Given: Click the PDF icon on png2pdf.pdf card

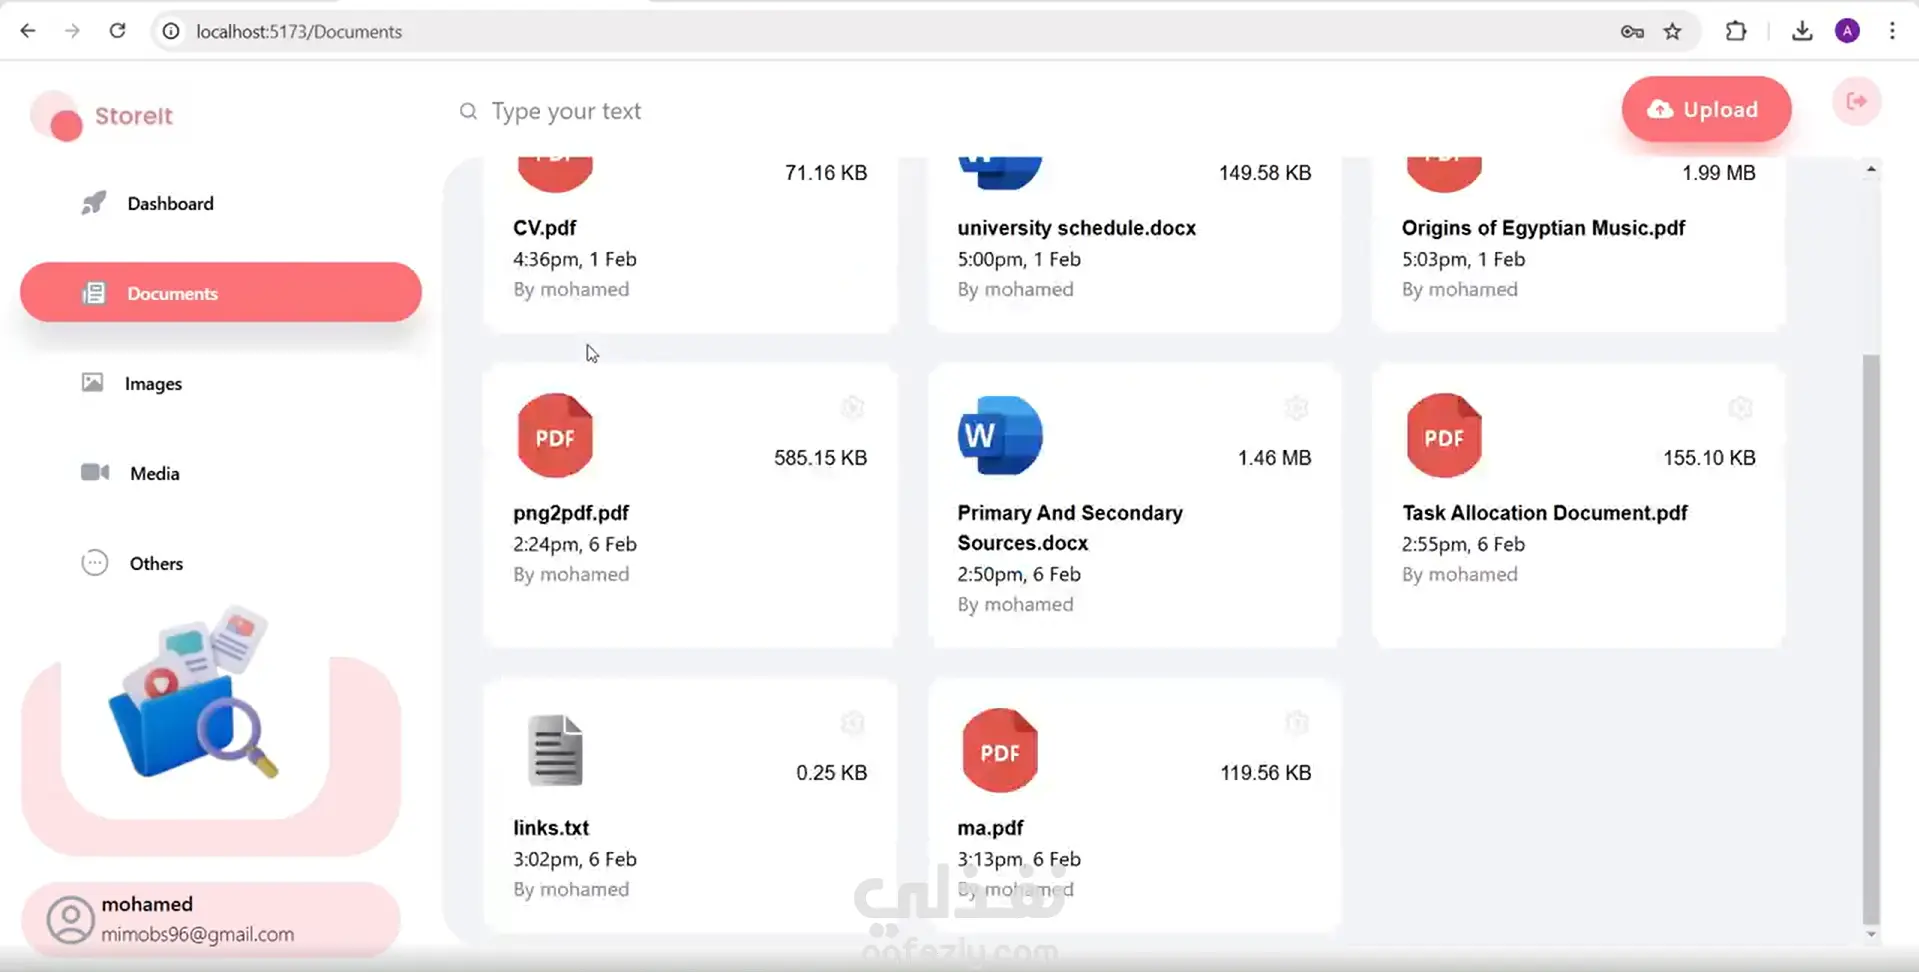Looking at the screenshot, I should point(555,436).
